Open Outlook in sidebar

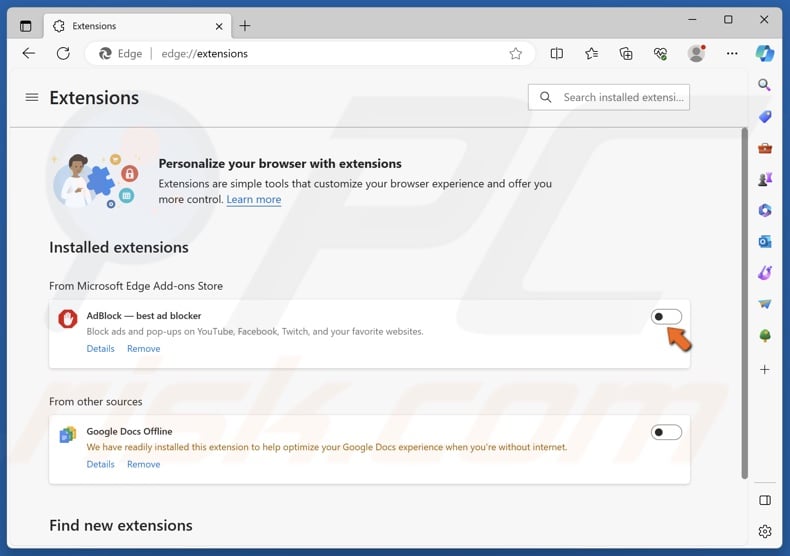pos(765,242)
